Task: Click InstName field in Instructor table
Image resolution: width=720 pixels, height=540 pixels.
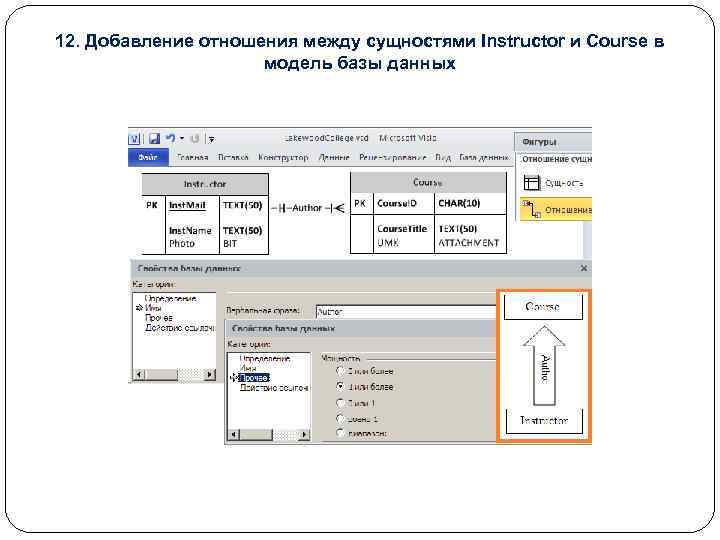Action: click(x=190, y=231)
